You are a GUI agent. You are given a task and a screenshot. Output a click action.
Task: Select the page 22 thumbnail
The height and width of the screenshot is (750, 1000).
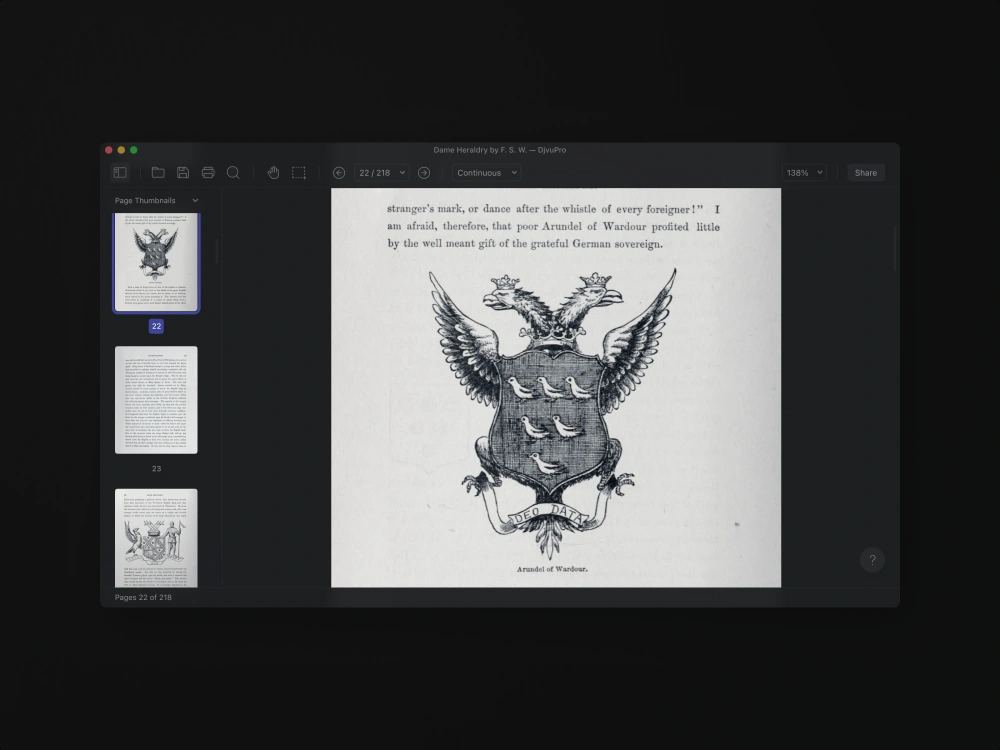pos(156,263)
